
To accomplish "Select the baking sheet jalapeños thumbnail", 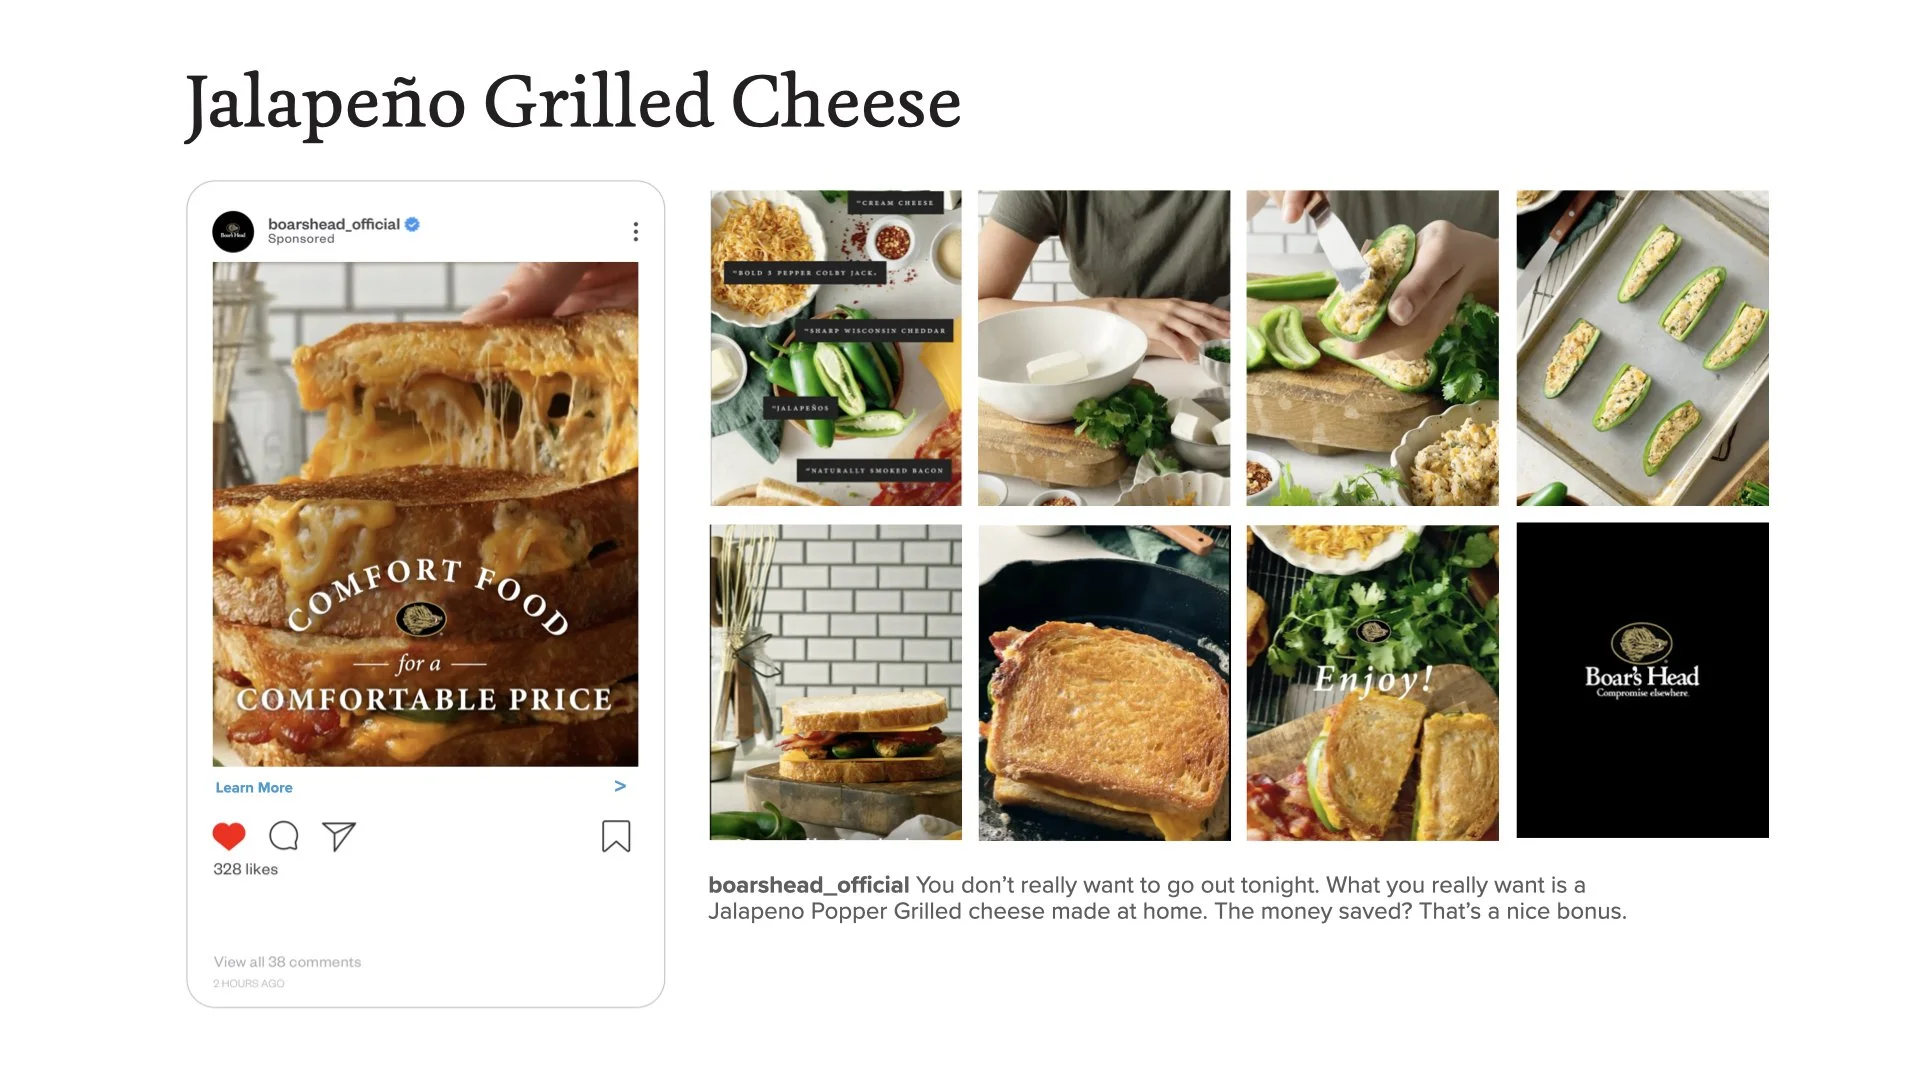I will pos(1642,348).
